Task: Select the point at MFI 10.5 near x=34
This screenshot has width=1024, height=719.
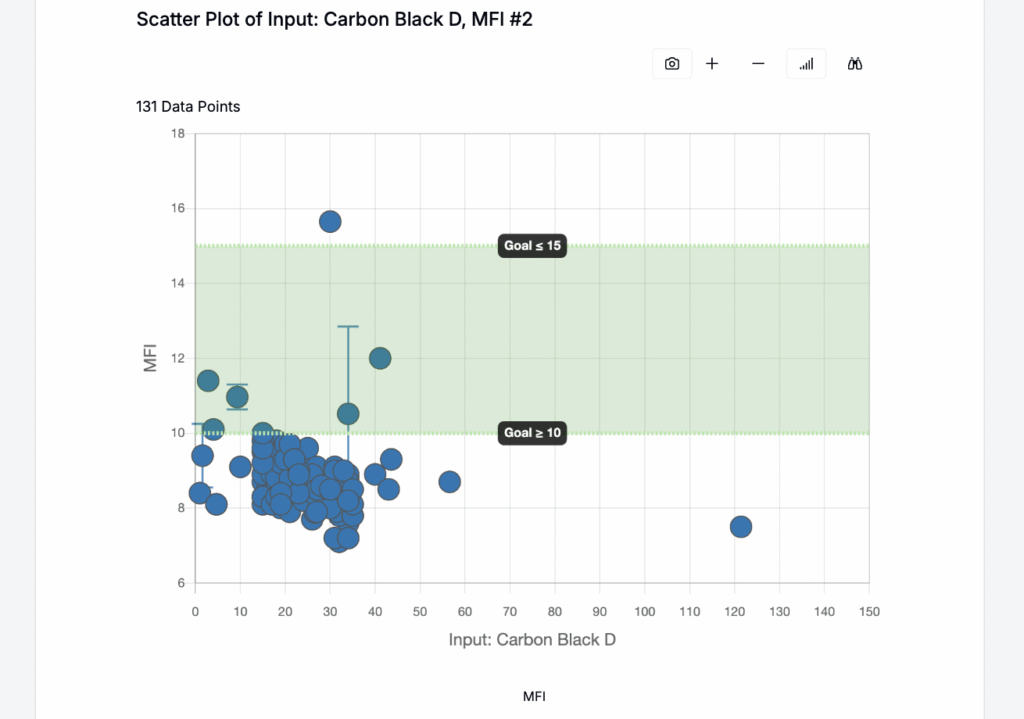Action: (x=348, y=414)
